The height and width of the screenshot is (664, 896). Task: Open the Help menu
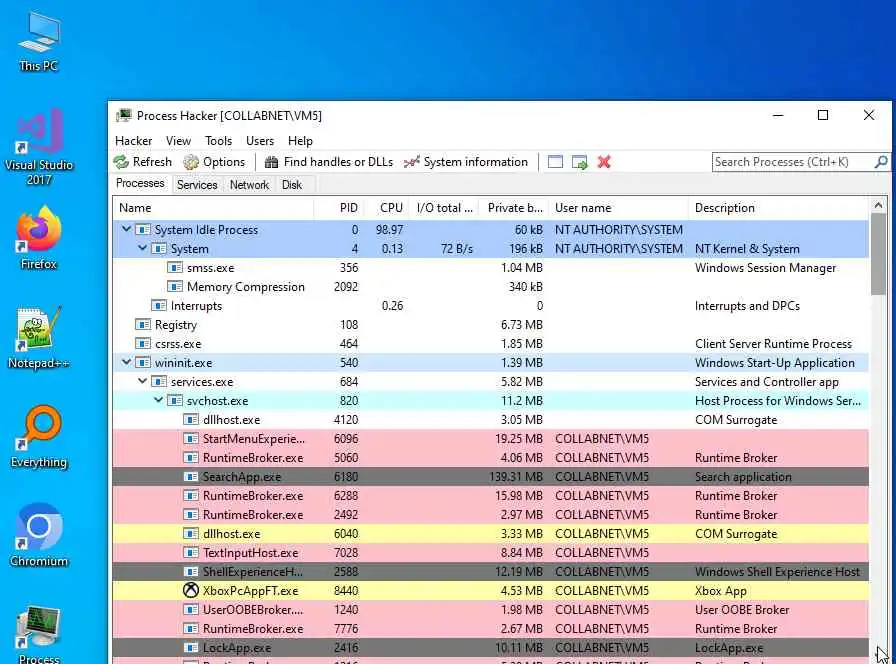point(300,141)
